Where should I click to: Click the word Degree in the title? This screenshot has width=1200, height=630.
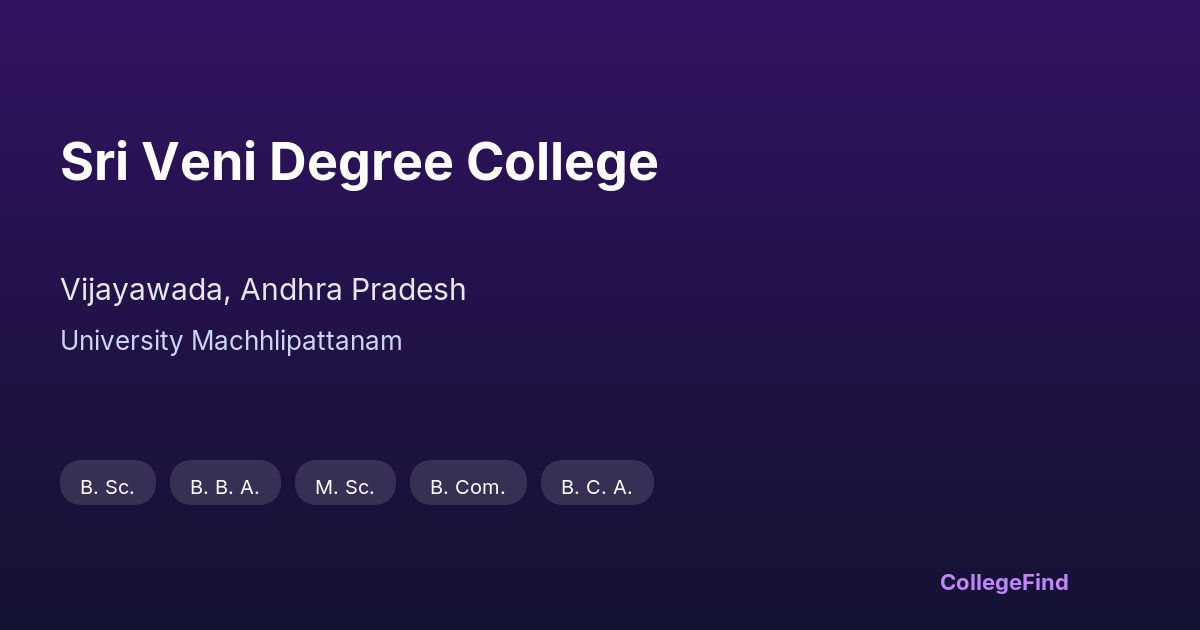[x=361, y=162]
